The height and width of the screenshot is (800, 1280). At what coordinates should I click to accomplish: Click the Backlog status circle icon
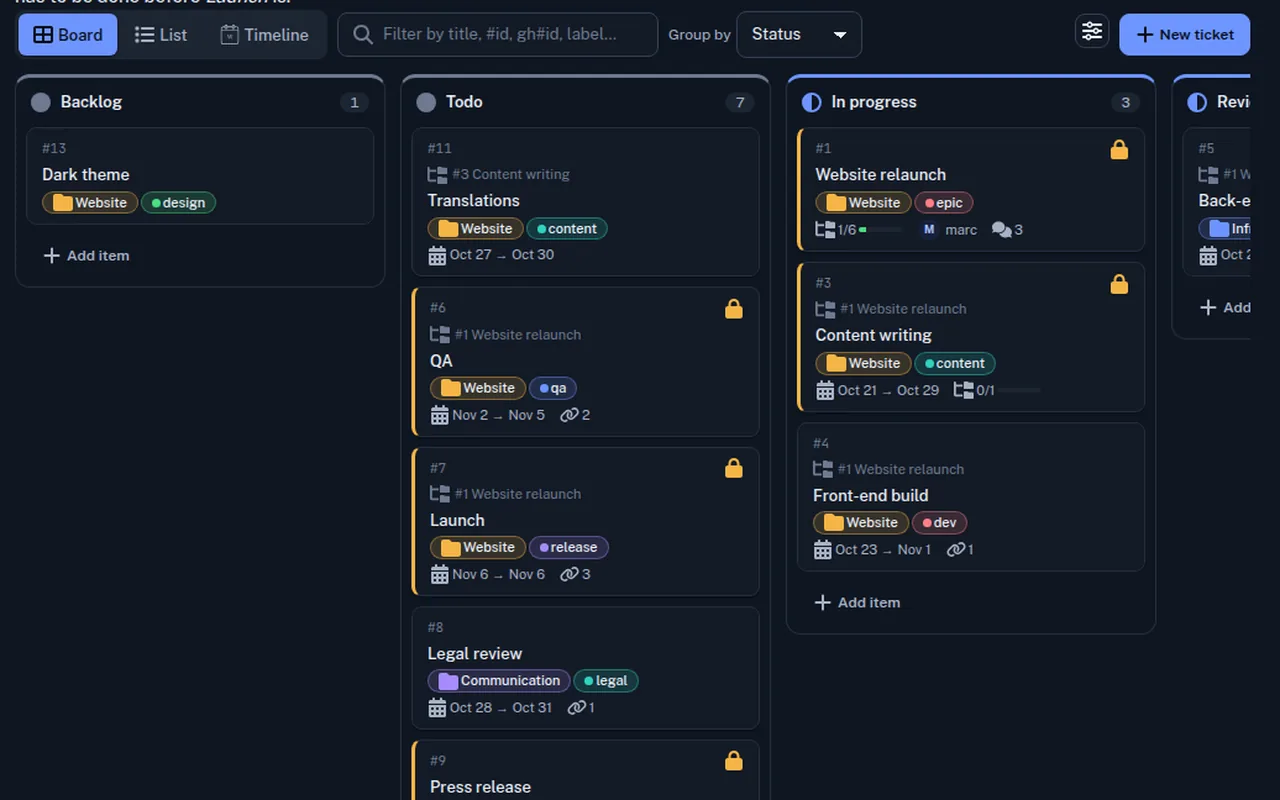pyautogui.click(x=41, y=102)
